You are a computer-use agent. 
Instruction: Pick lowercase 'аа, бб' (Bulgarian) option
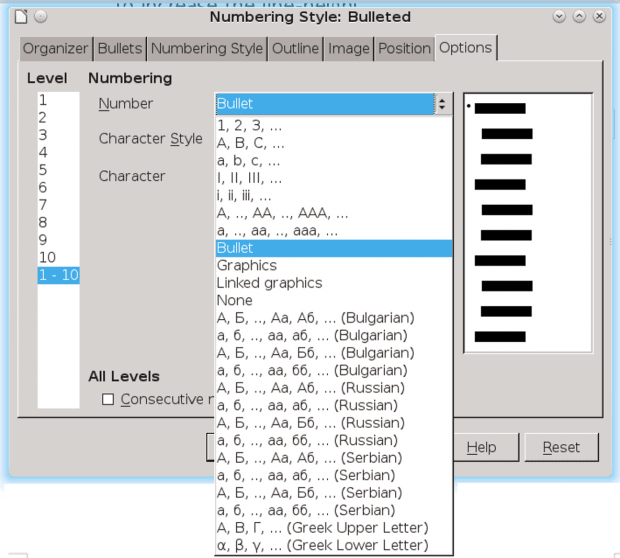click(334, 371)
